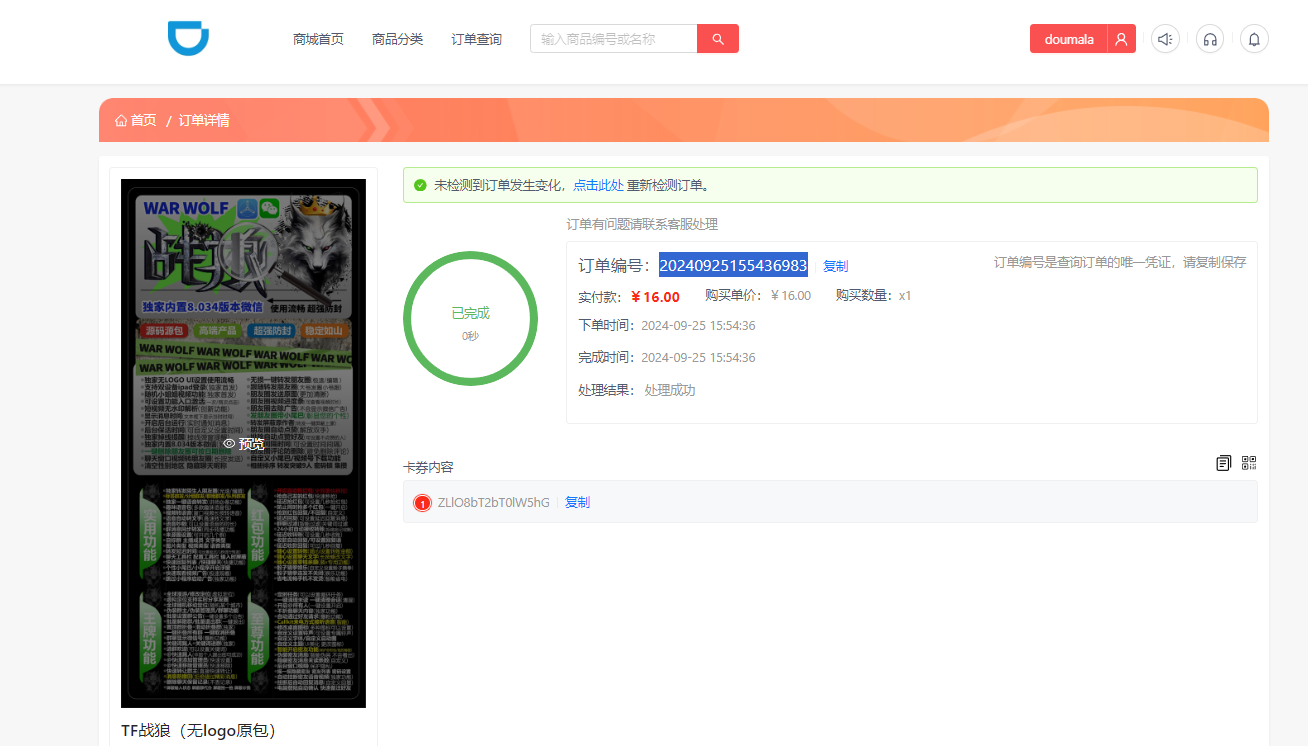1308x746 pixels.
Task: Click the paid amount ¥16.00 in red
Action: click(x=656, y=296)
